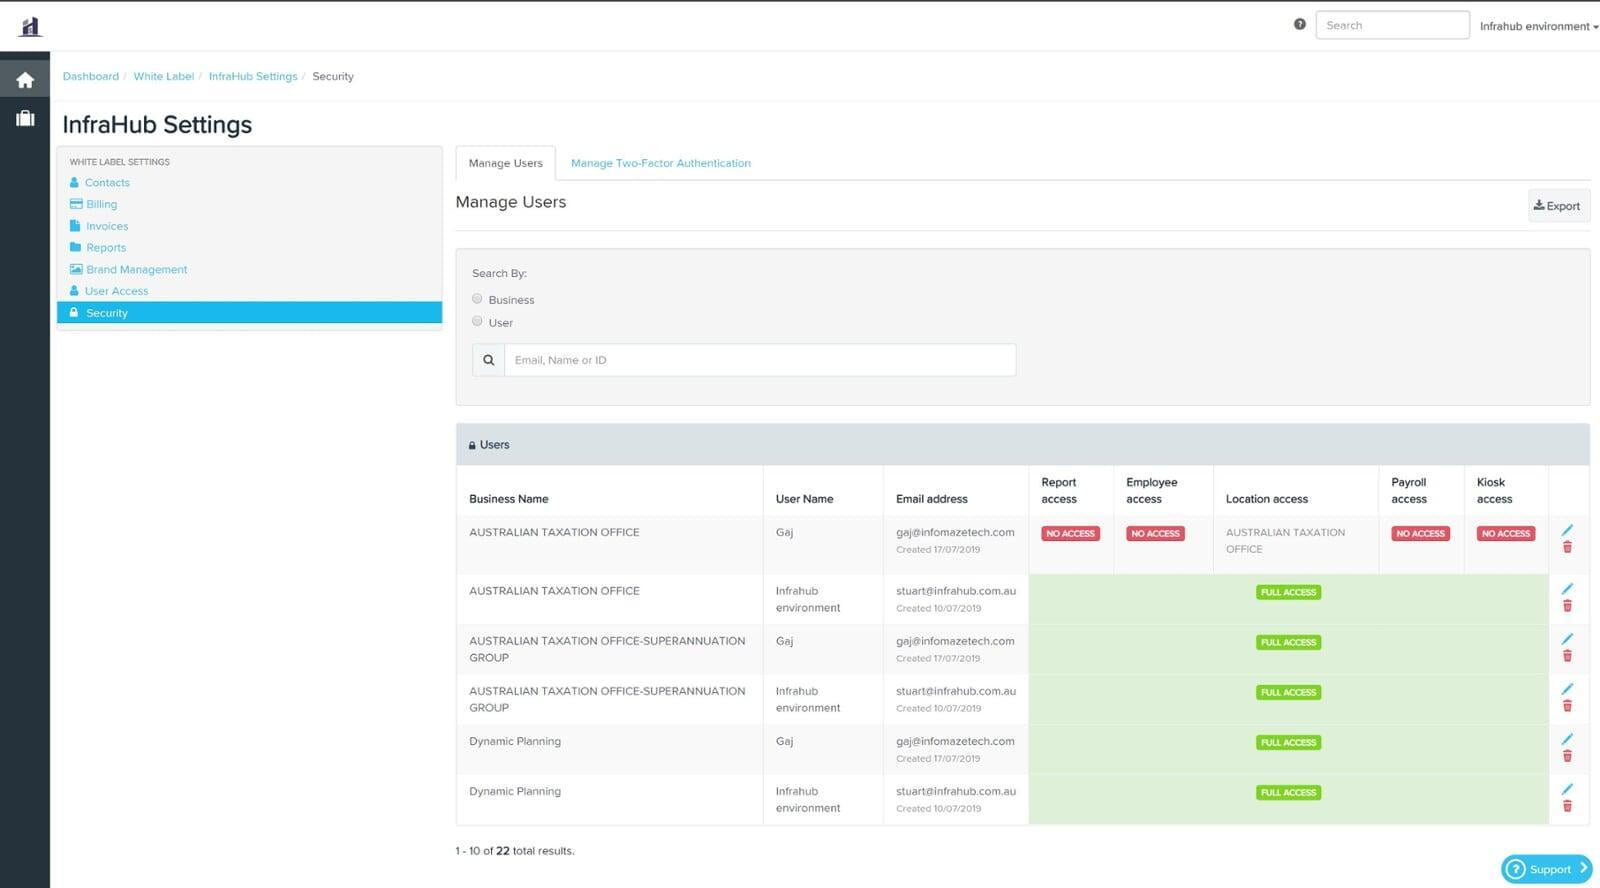Open Reports settings

coord(106,248)
